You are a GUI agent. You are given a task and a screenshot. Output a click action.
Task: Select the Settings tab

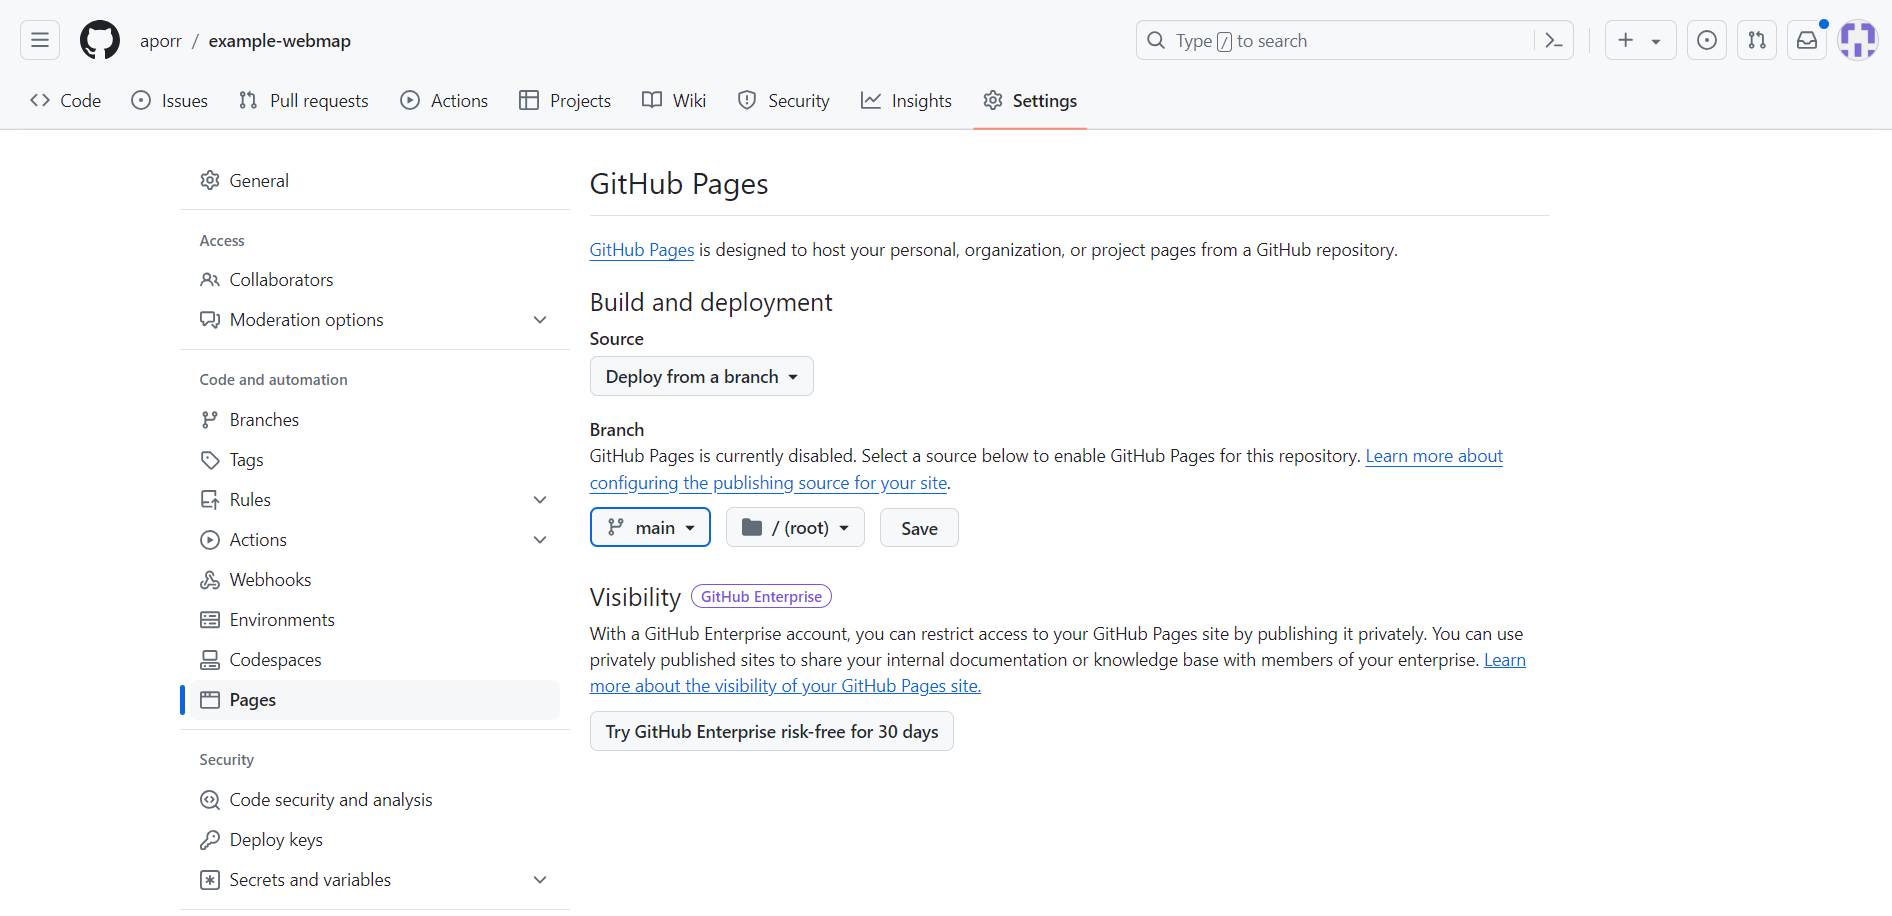pyautogui.click(x=1030, y=100)
